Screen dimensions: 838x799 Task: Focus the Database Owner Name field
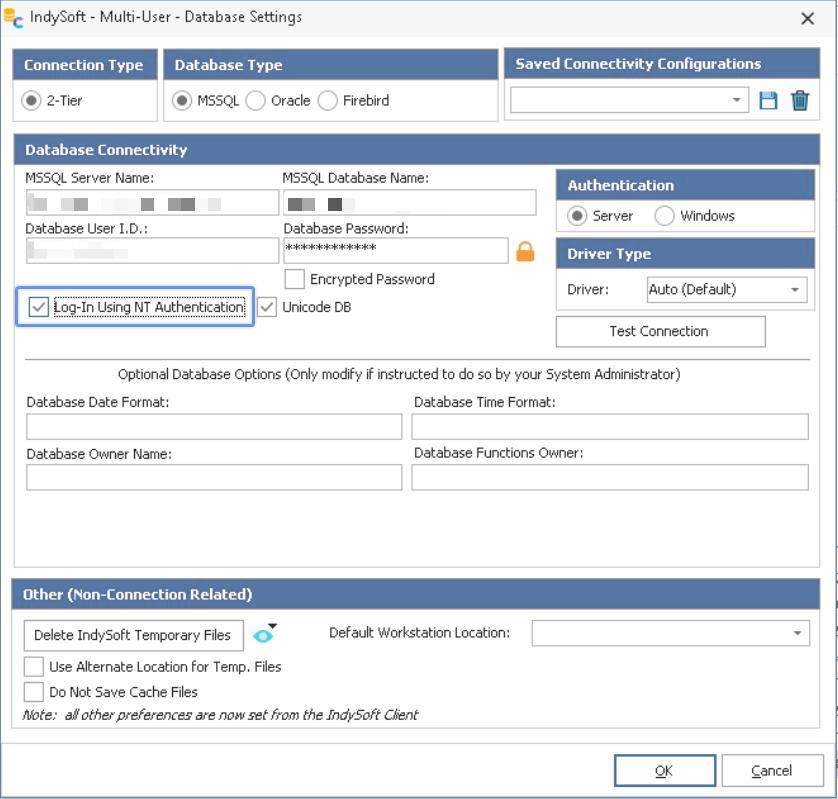[214, 477]
